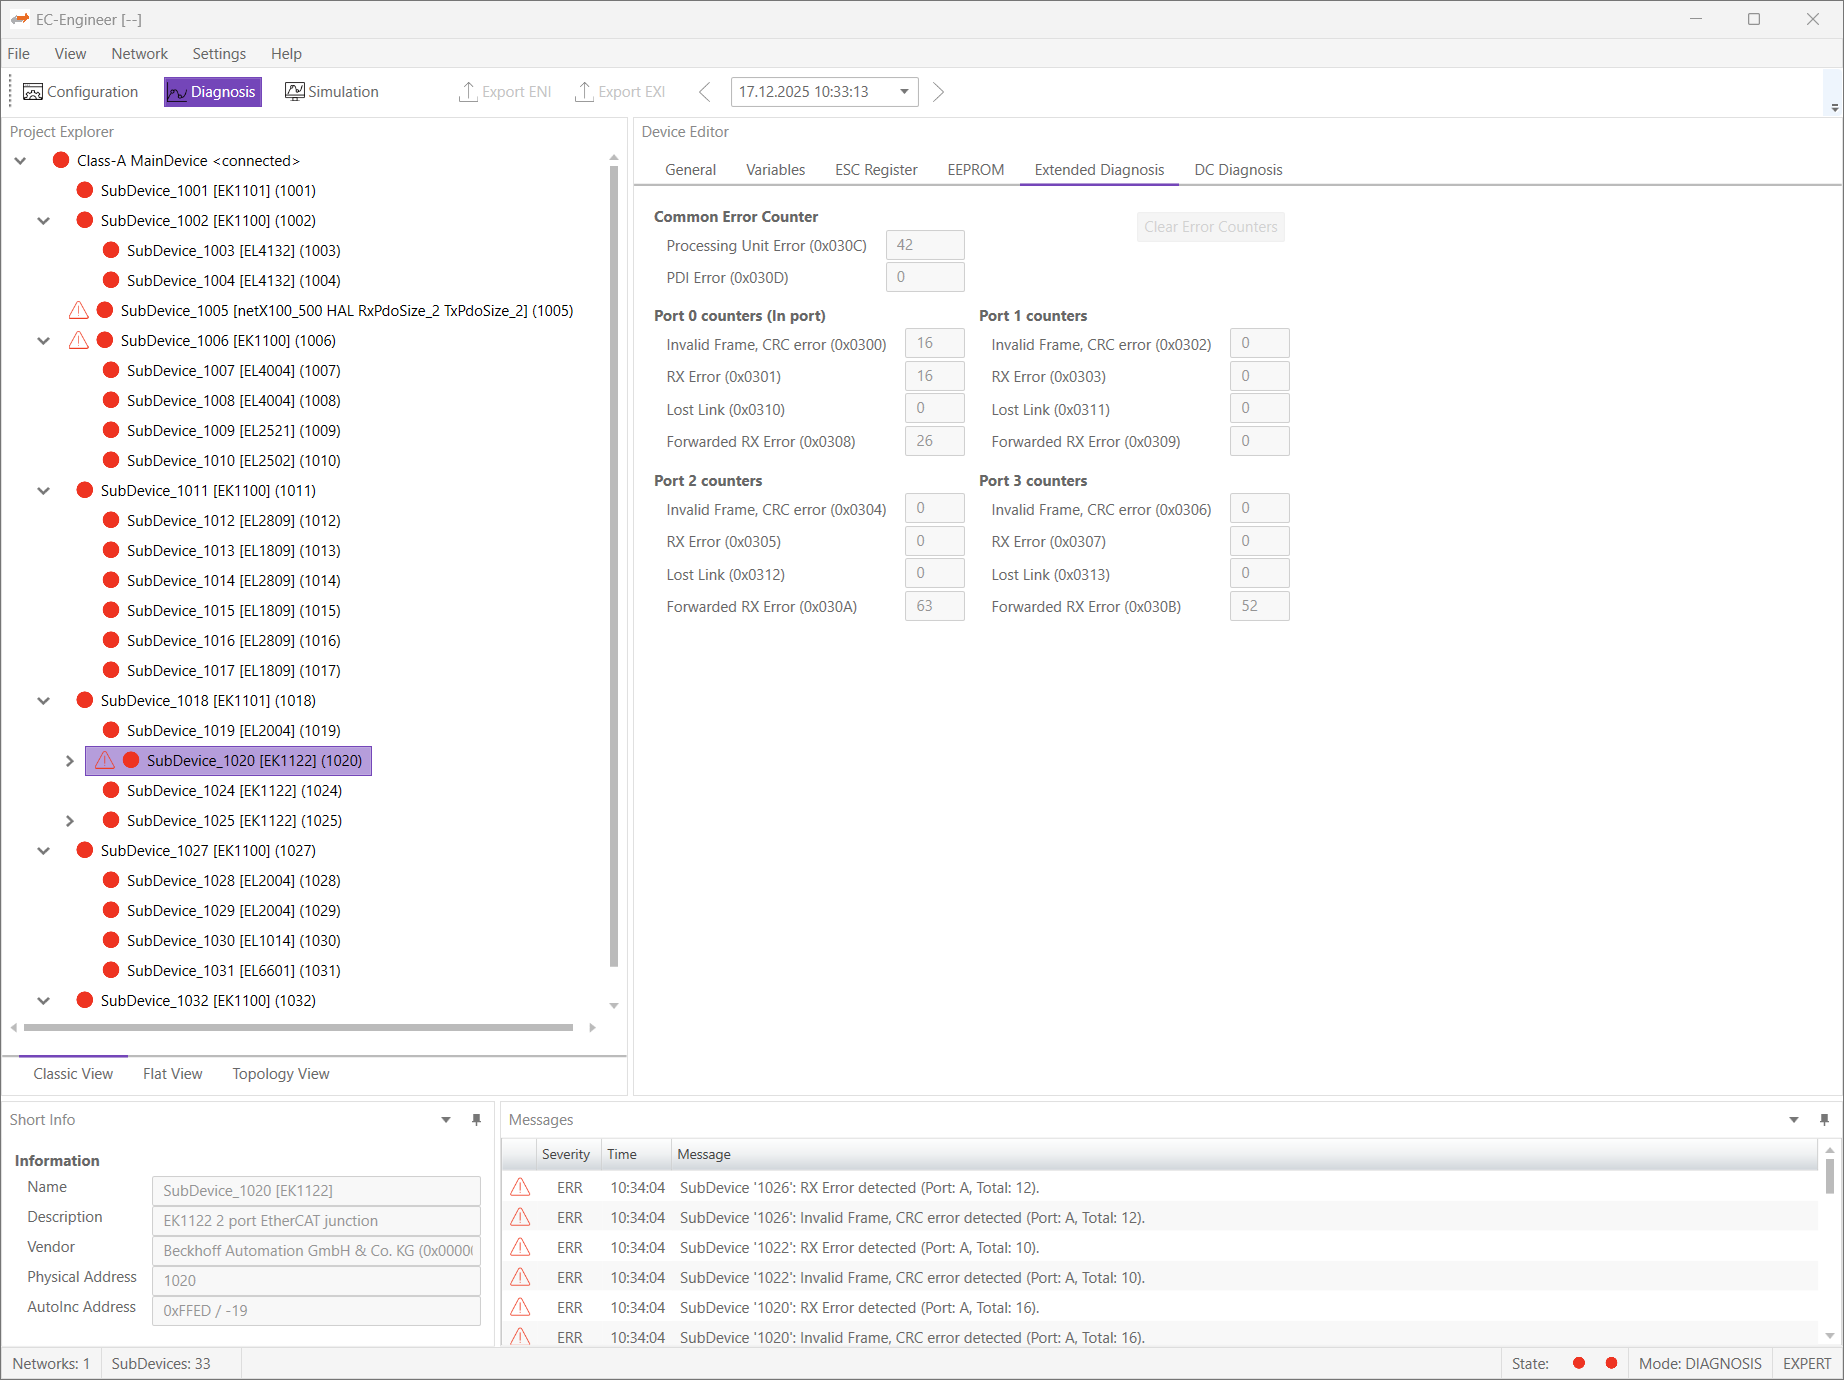Collapse SubDevice_1027 in the tree
The image size is (1844, 1380).
[43, 850]
